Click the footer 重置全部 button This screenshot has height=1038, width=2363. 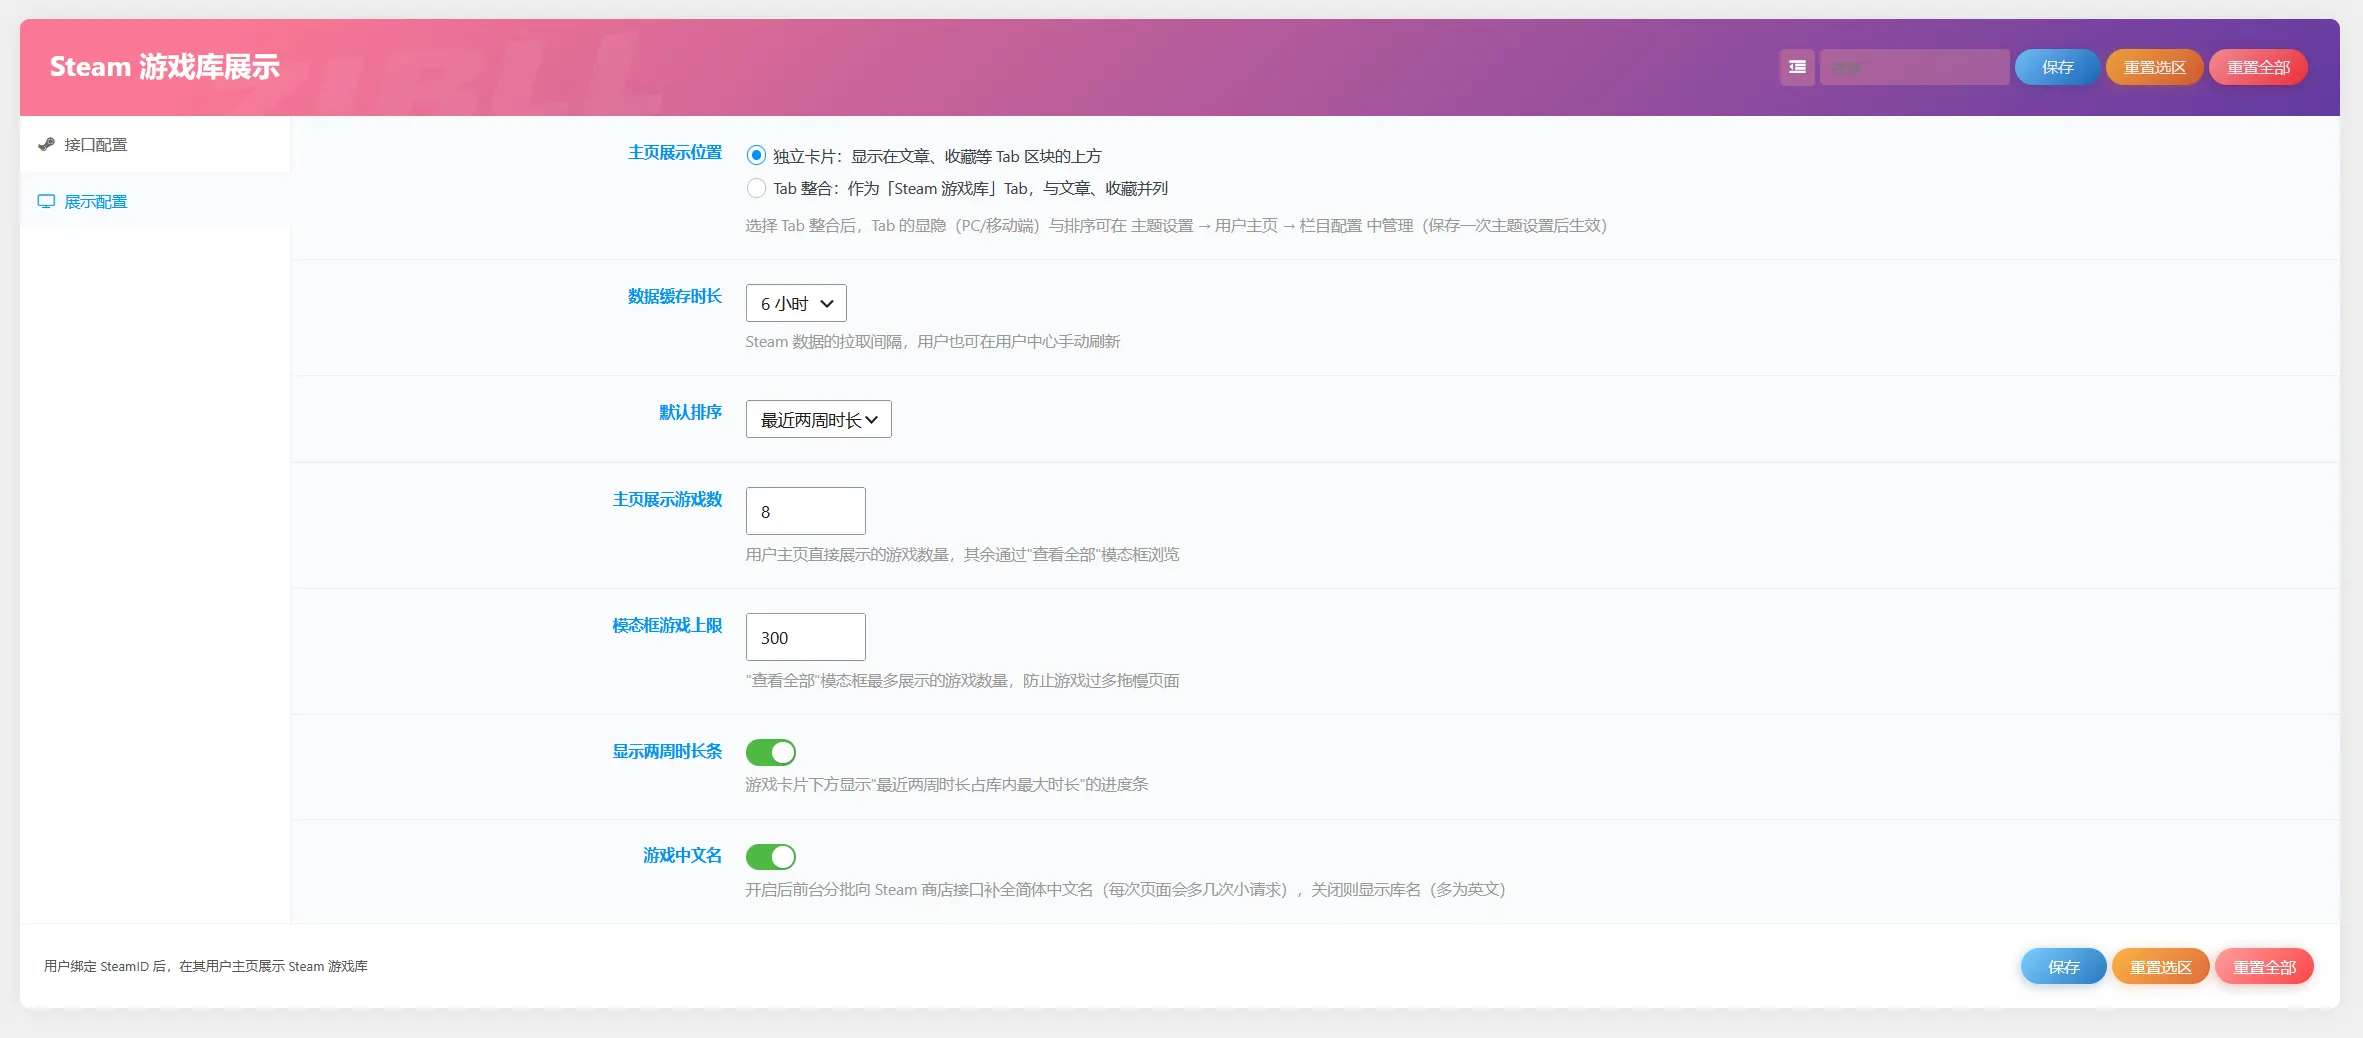coord(2264,967)
